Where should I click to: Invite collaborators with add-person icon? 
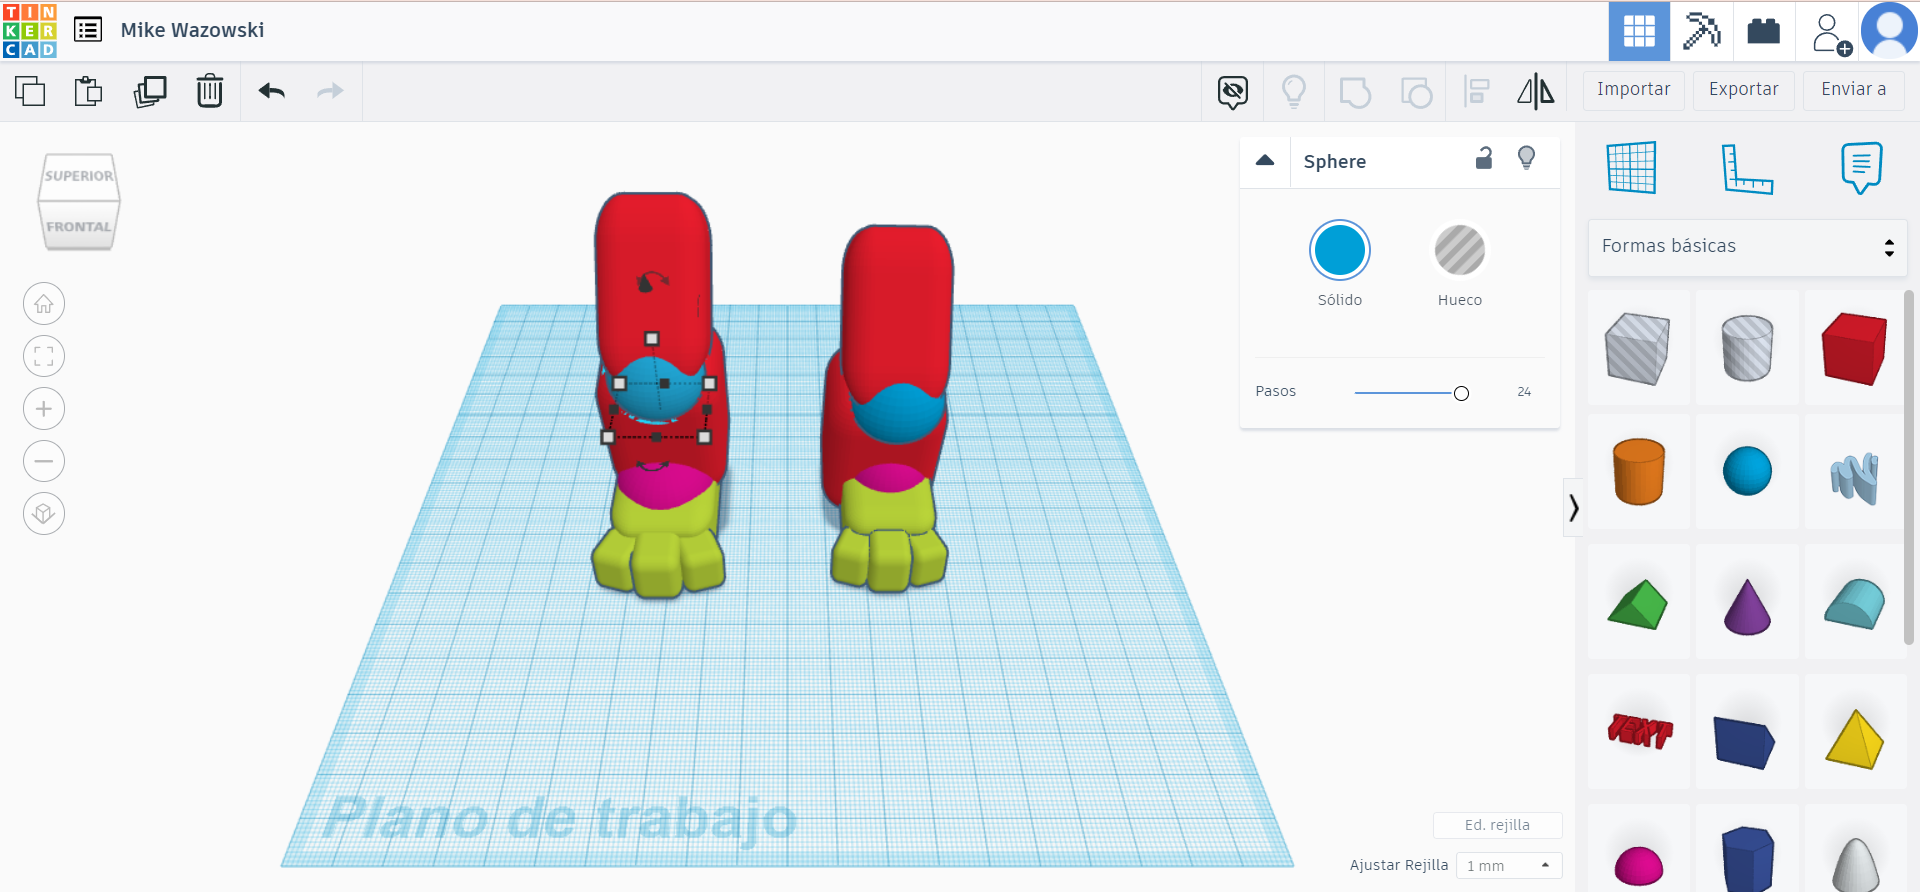pyautogui.click(x=1830, y=33)
